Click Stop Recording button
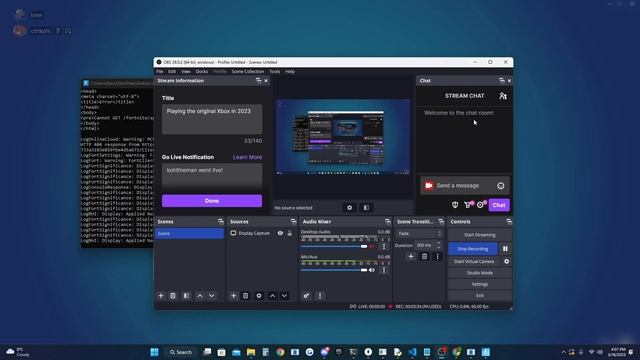Viewport: 640px width, 360px height. coord(473,249)
